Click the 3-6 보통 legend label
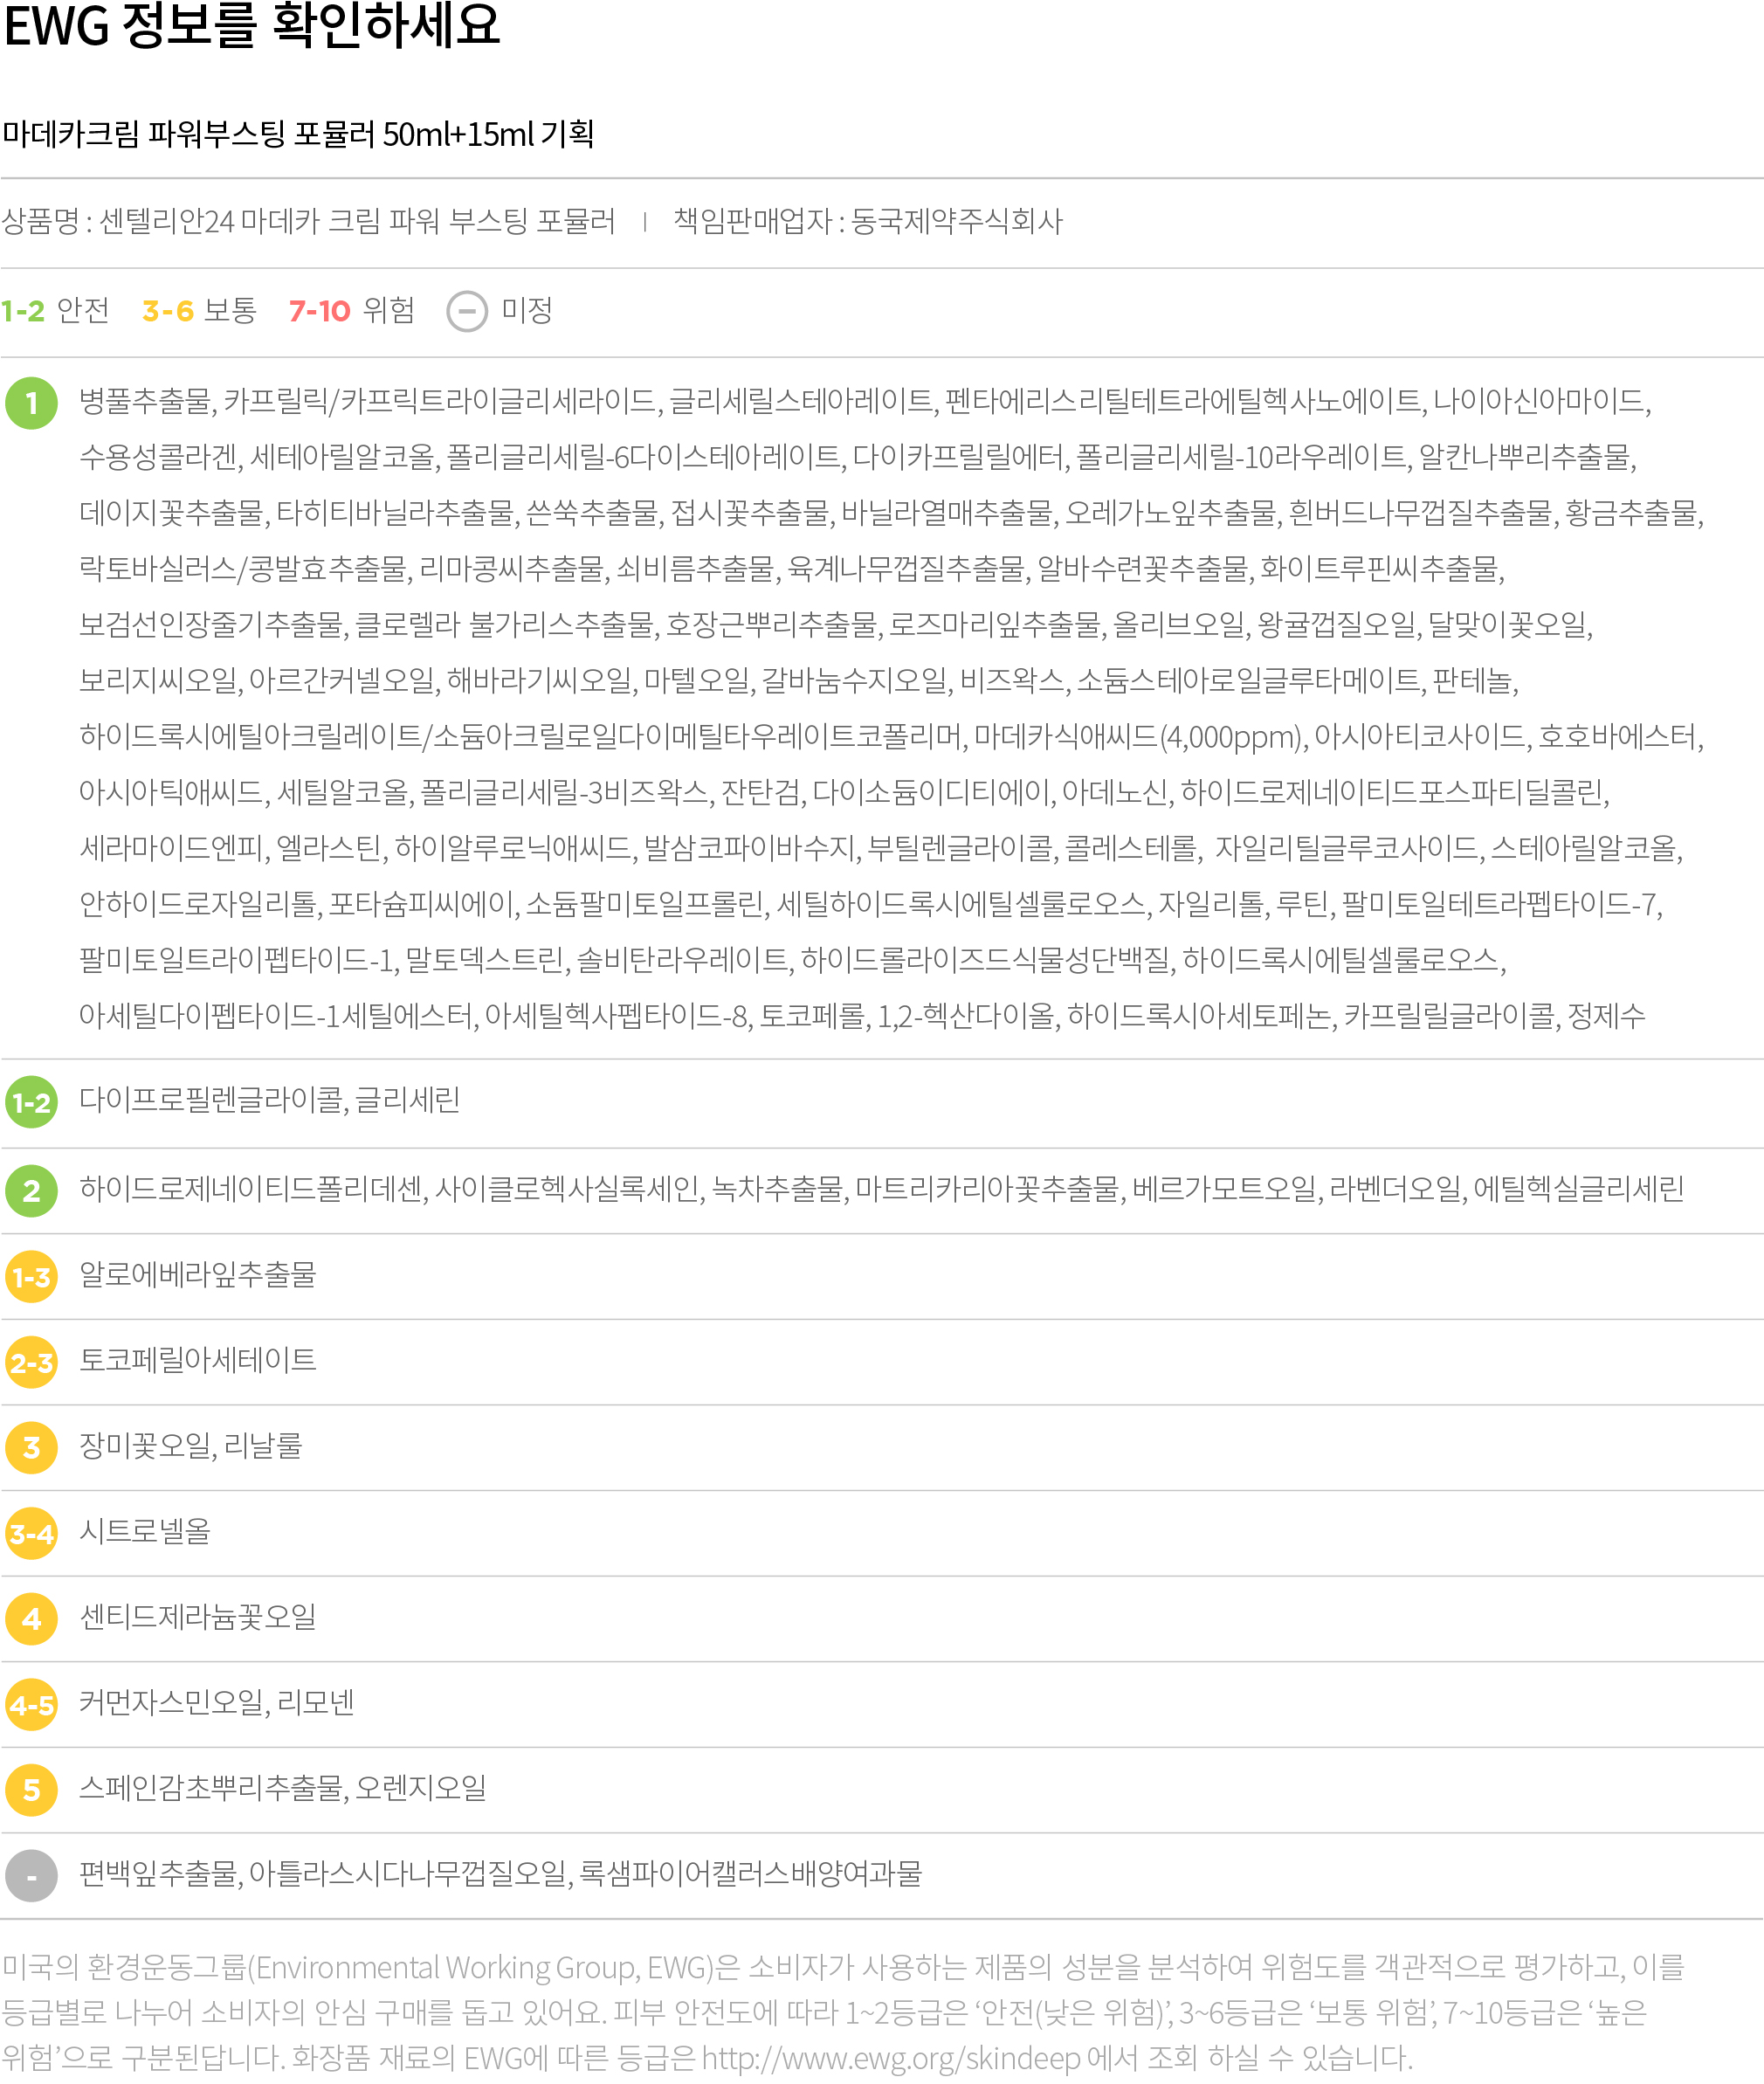Image resolution: width=1764 pixels, height=2084 pixels. (x=200, y=310)
